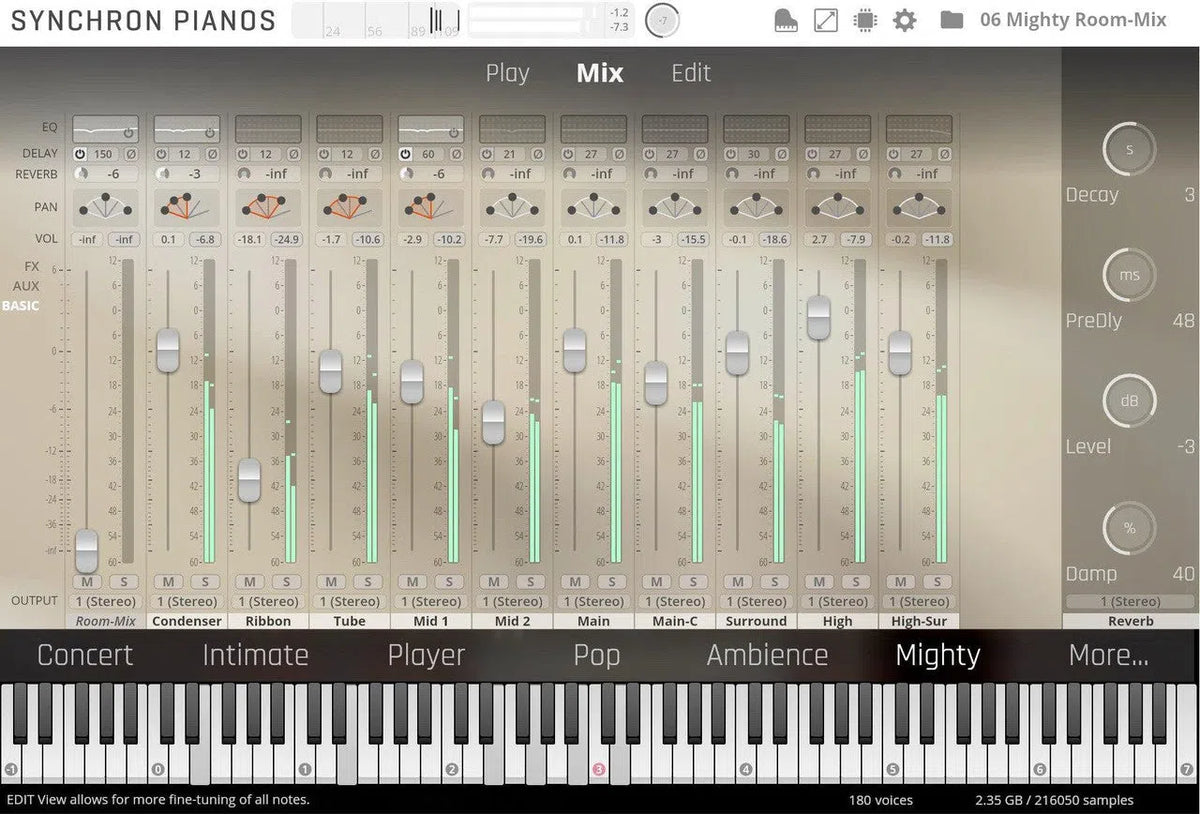
Task: Open the CPU chip engine icon
Action: click(x=865, y=20)
